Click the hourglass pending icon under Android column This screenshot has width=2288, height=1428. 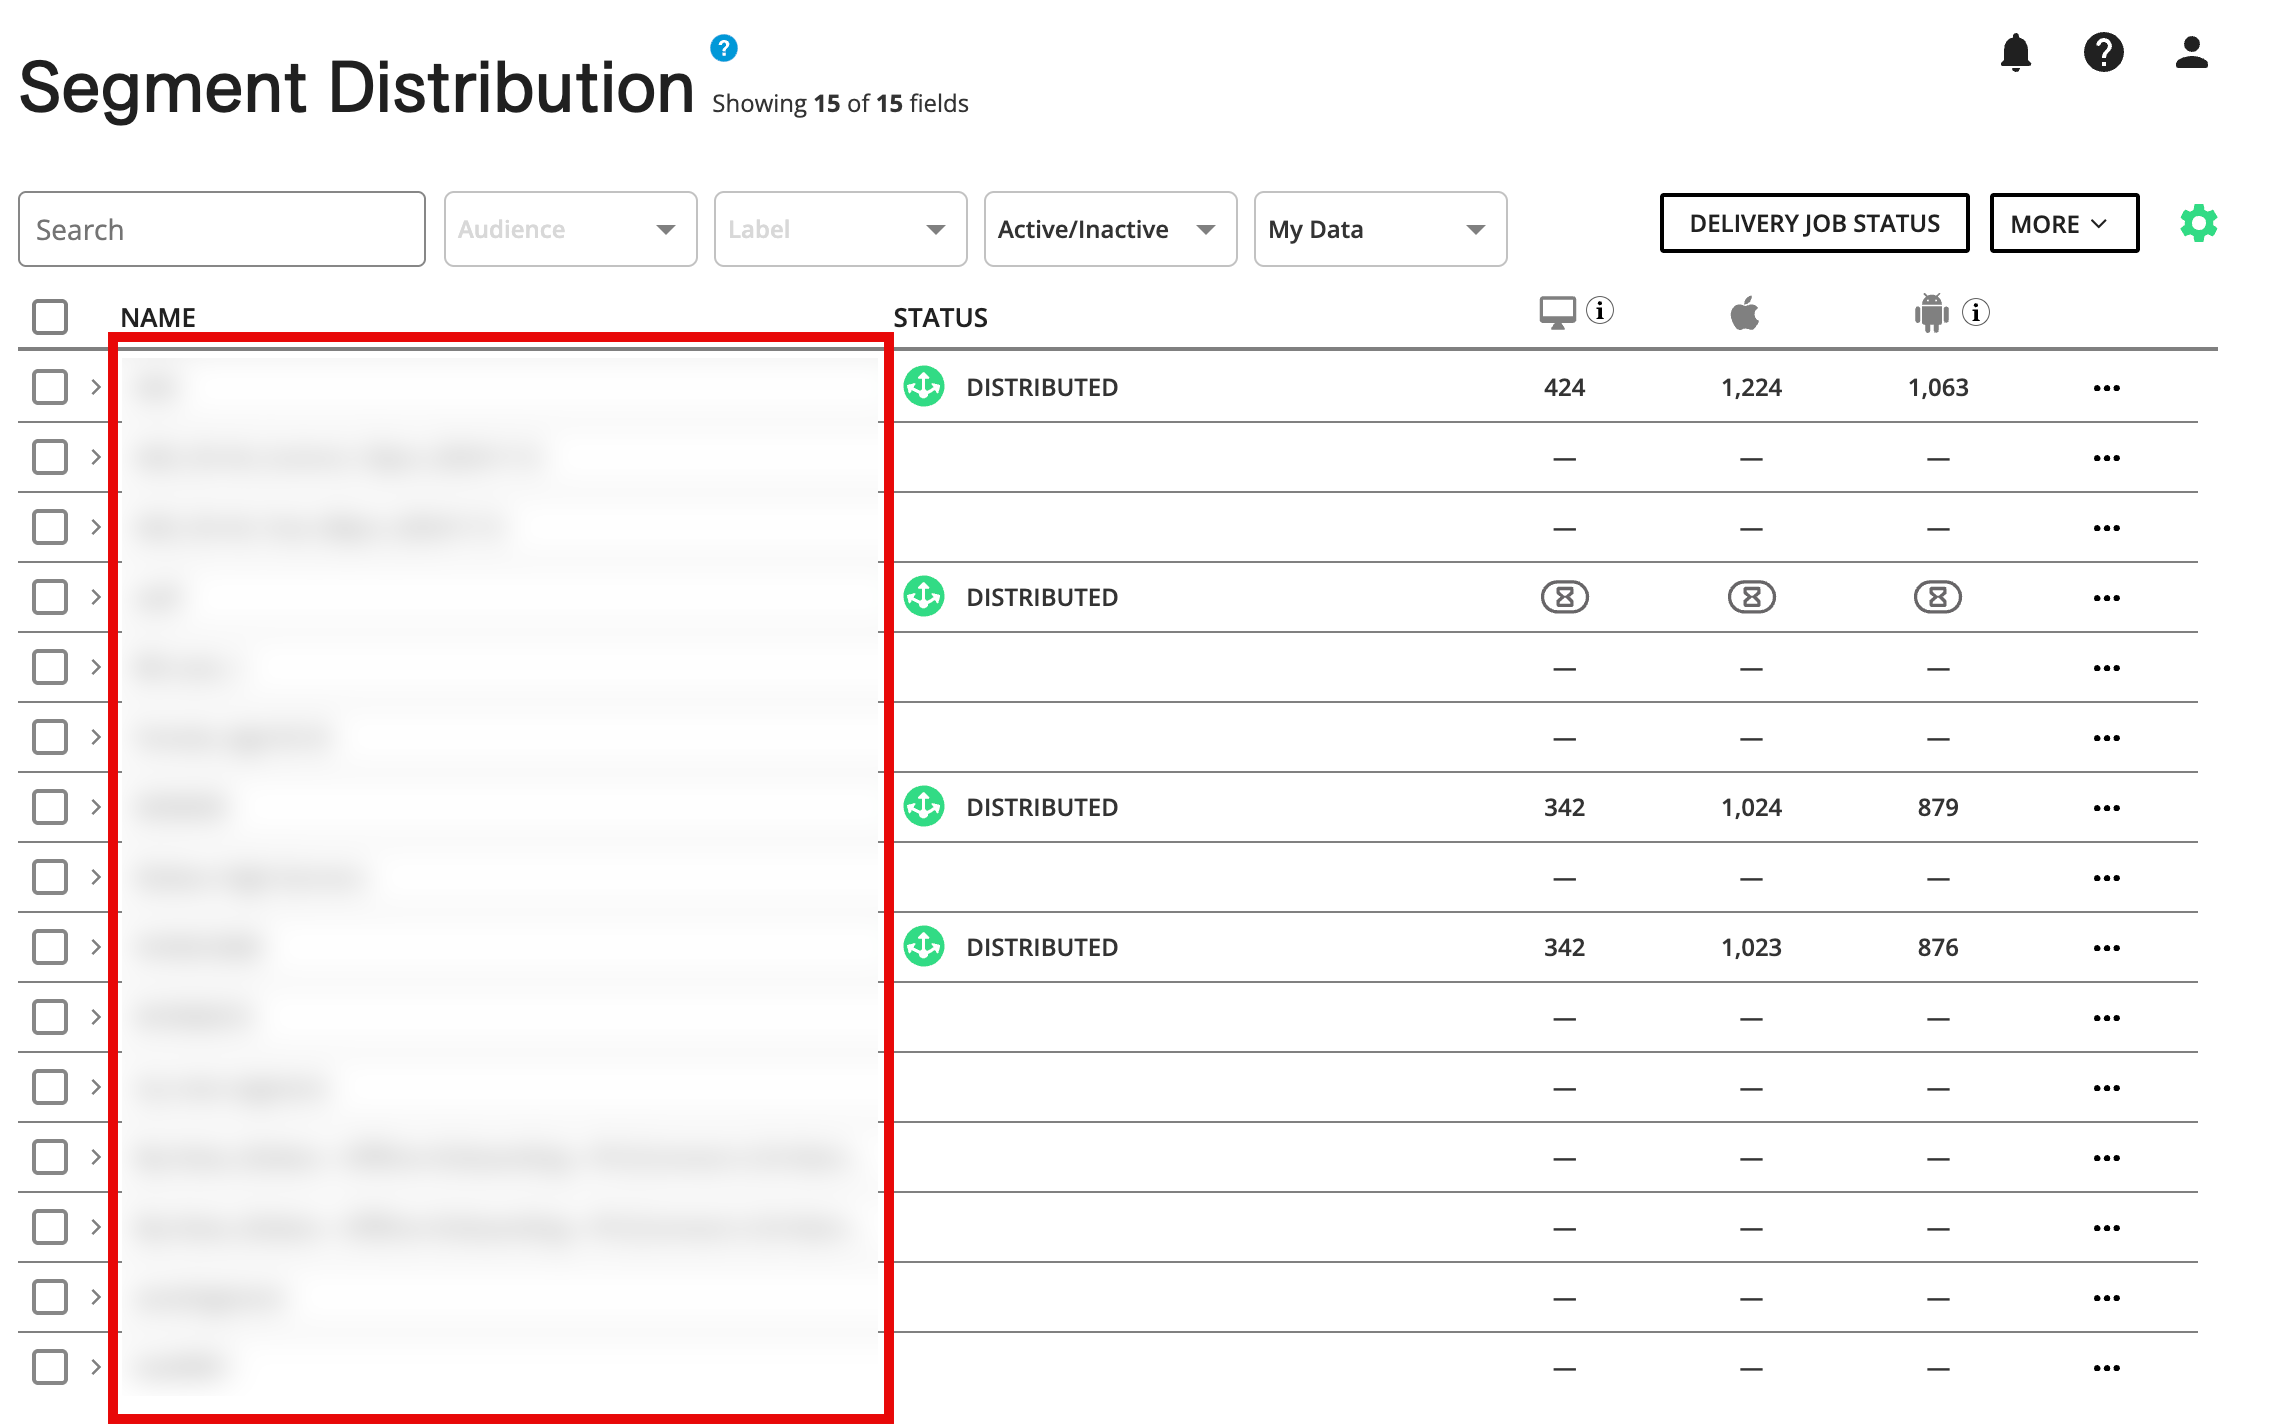(x=1937, y=597)
